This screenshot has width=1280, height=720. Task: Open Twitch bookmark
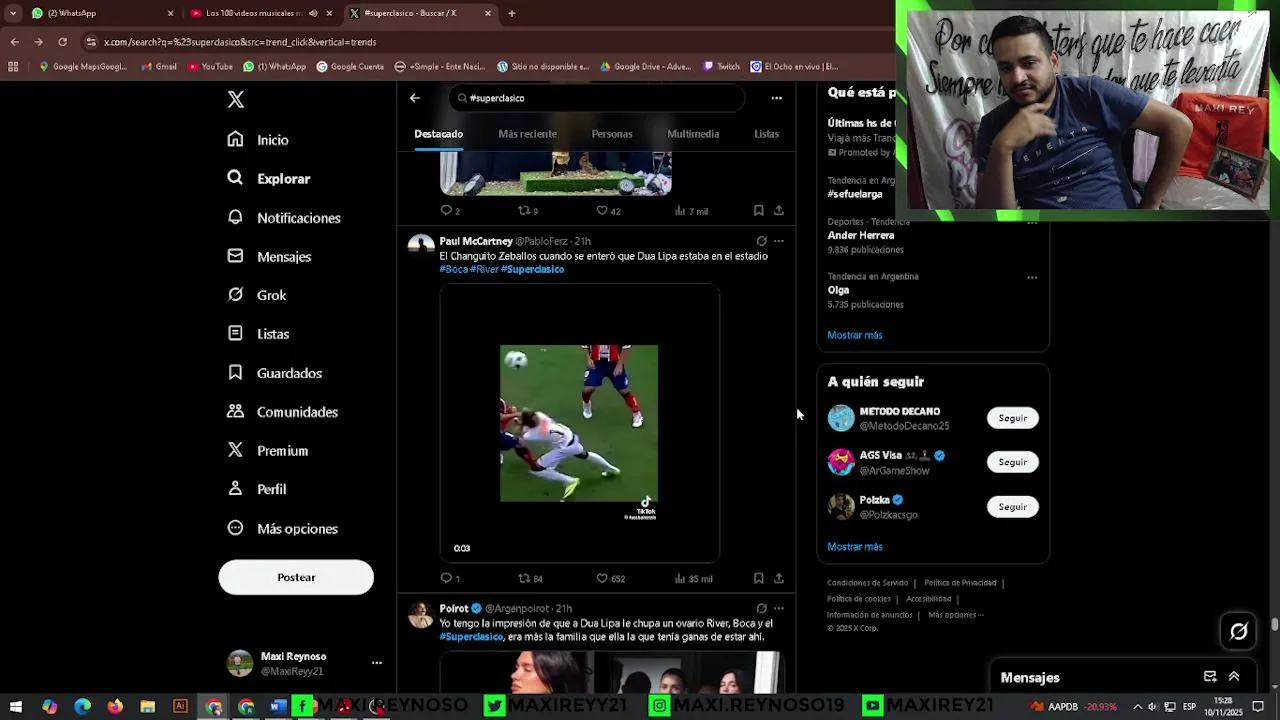click(x=722, y=67)
